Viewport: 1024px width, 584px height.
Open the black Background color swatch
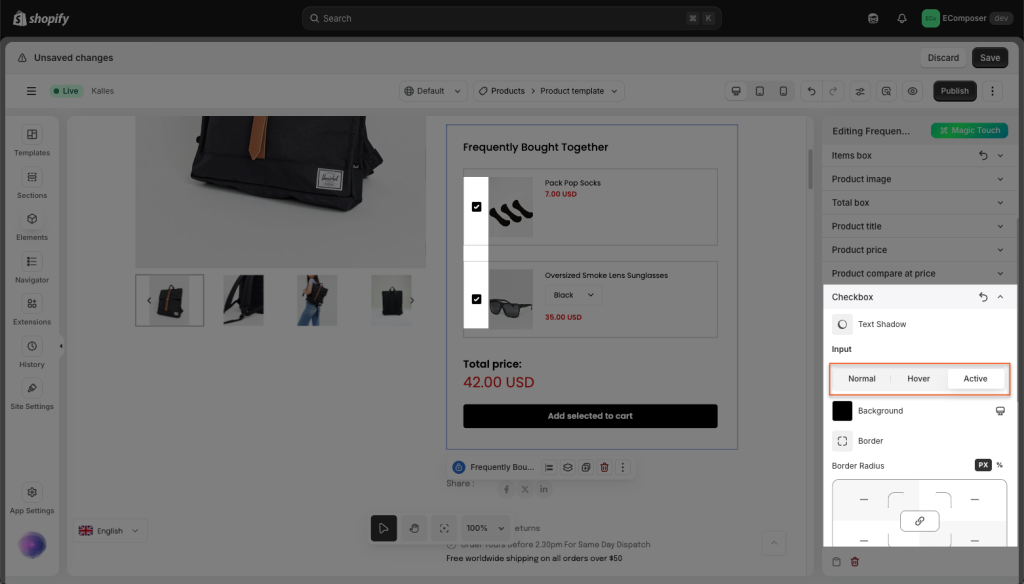[842, 411]
